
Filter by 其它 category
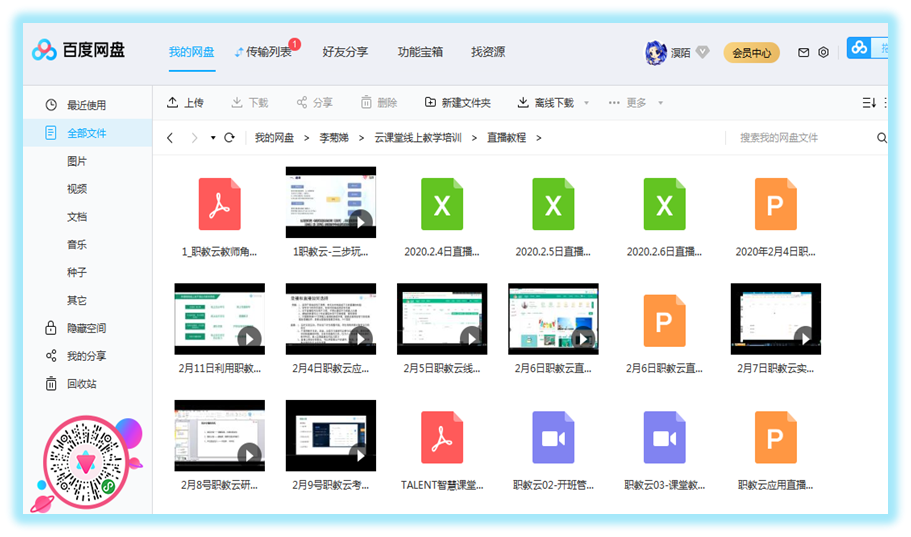click(x=77, y=300)
